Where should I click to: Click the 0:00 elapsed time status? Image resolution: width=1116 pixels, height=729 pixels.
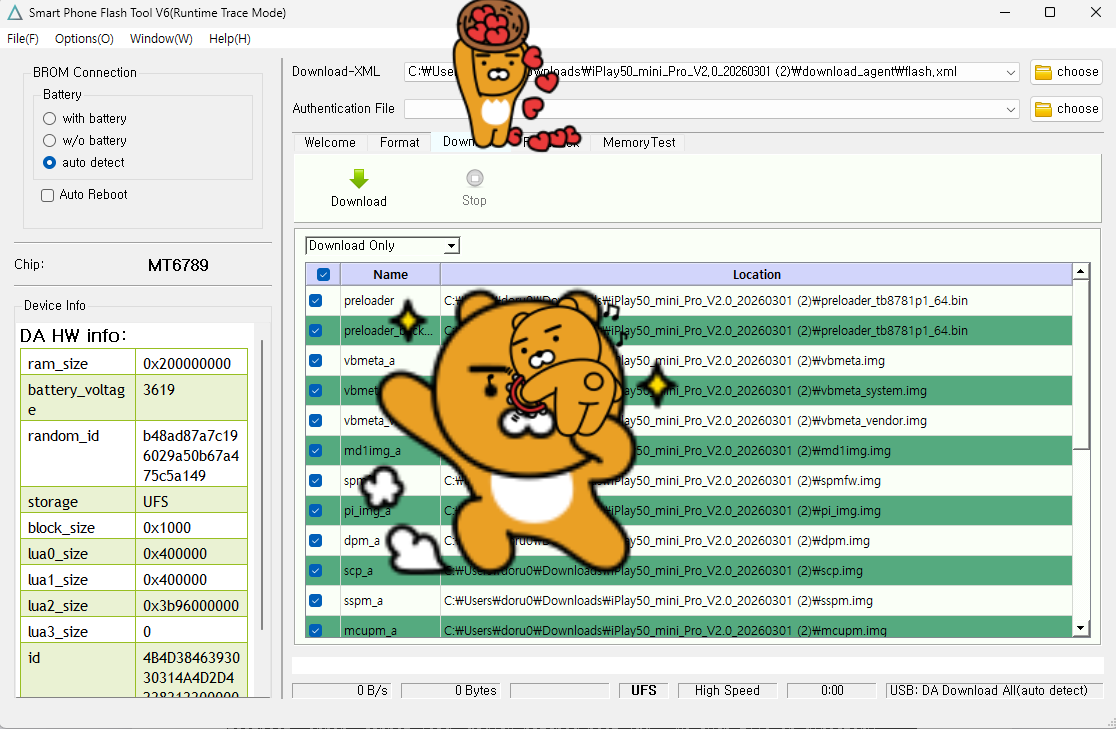coord(831,691)
